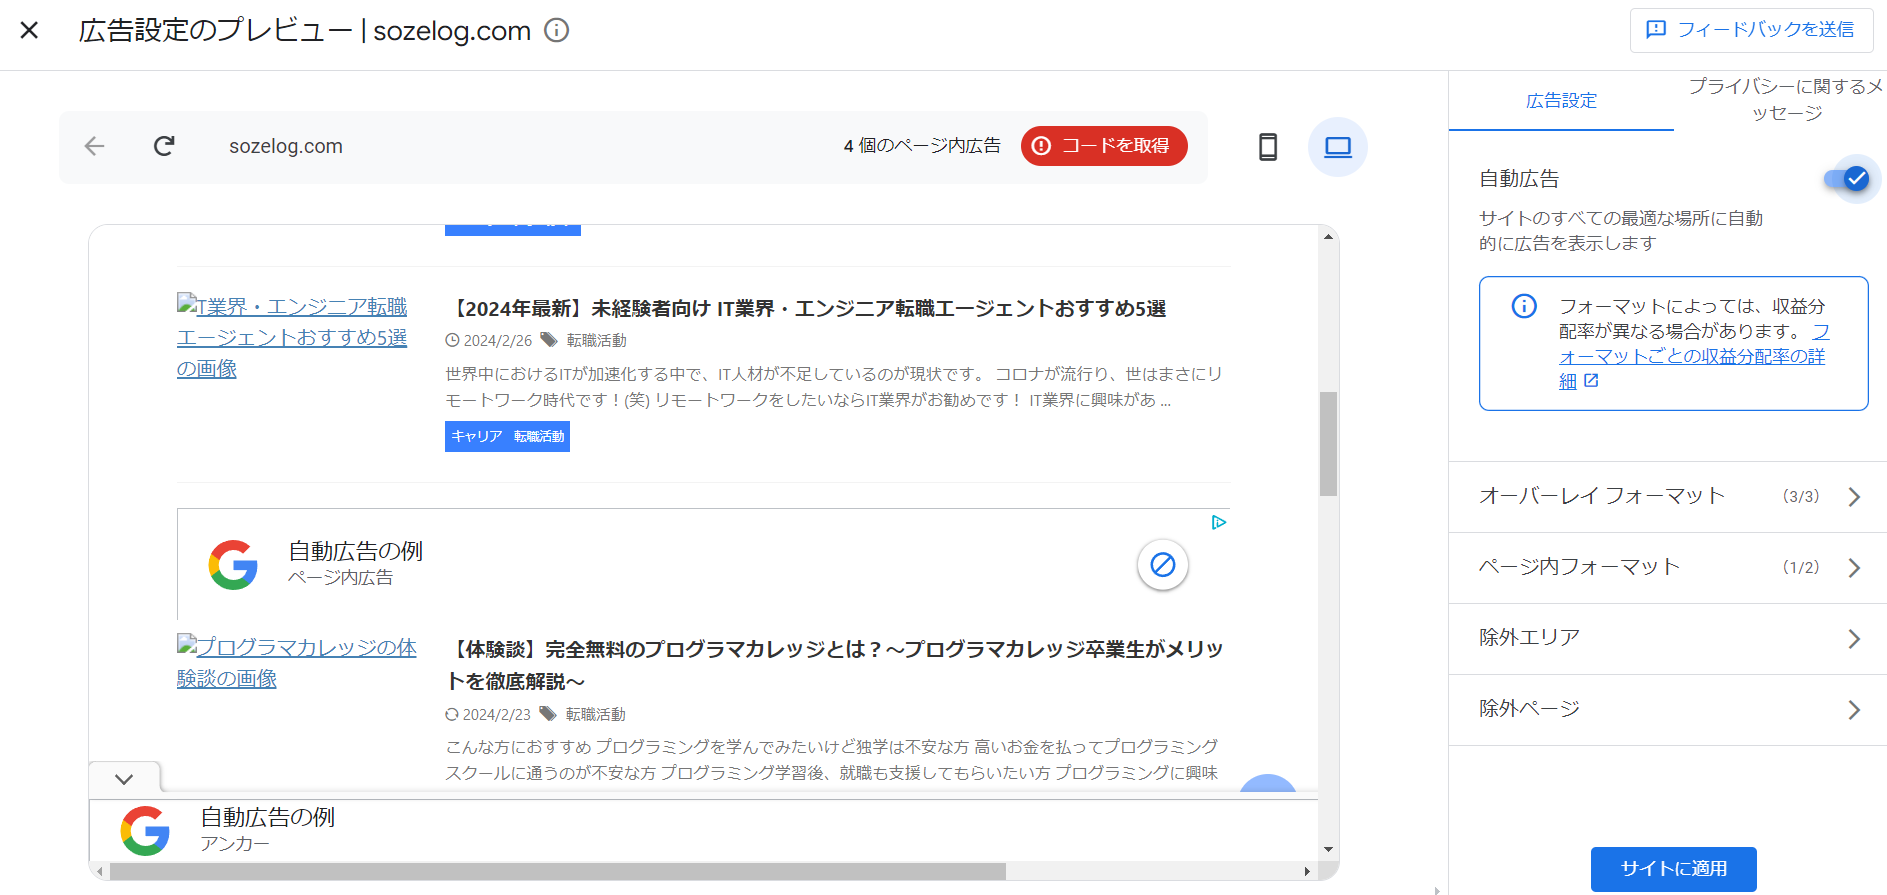Click the scroll down arrow in preview
The image size is (1887, 895).
pos(1328,850)
